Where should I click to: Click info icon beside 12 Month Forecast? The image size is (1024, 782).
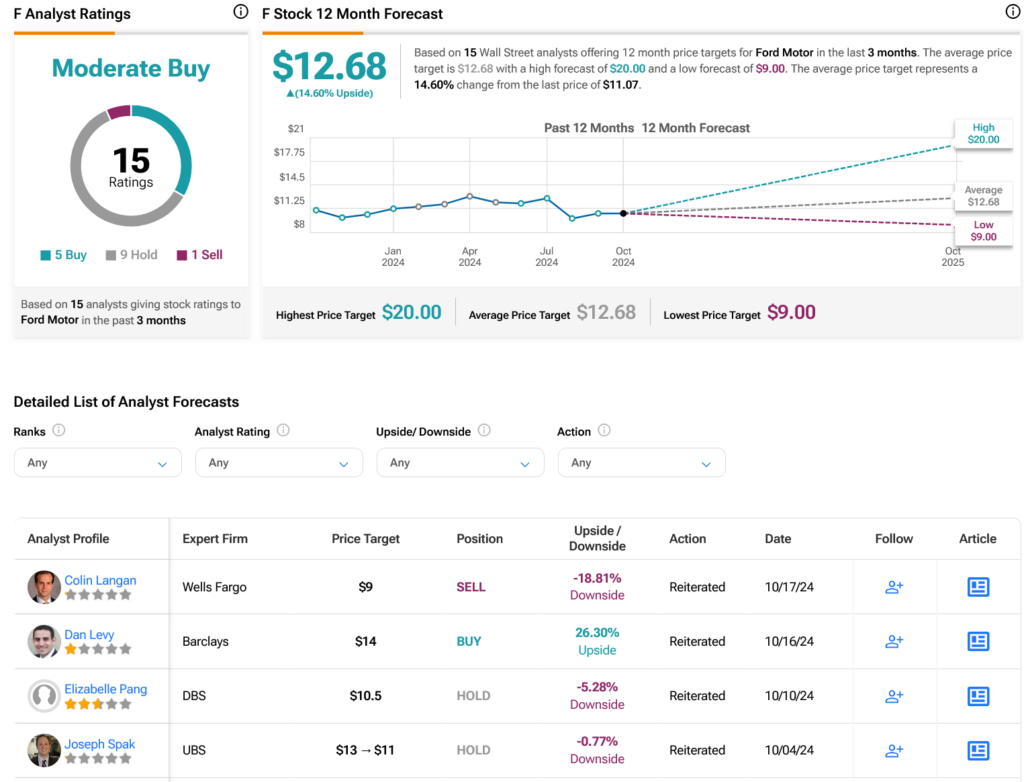click(x=1012, y=12)
